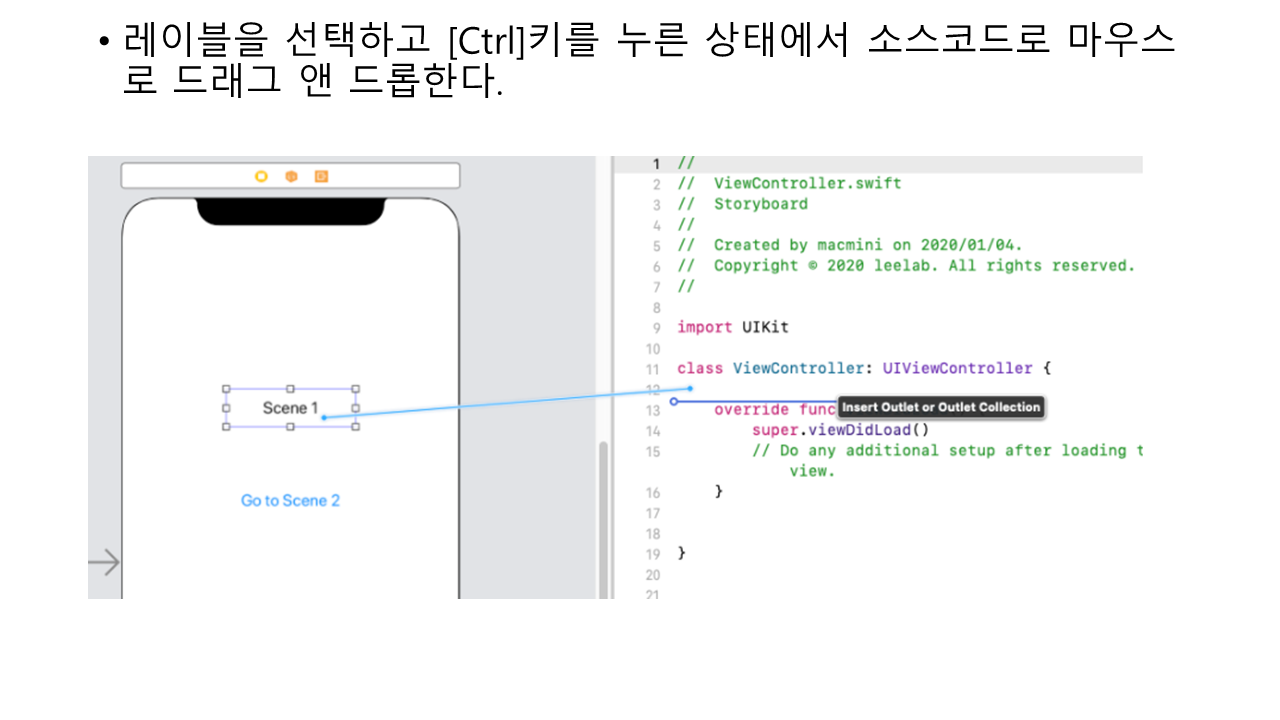Click the left-middle resize handle of Scene 1 label
This screenshot has height=720, width=1280.
[x=226, y=408]
